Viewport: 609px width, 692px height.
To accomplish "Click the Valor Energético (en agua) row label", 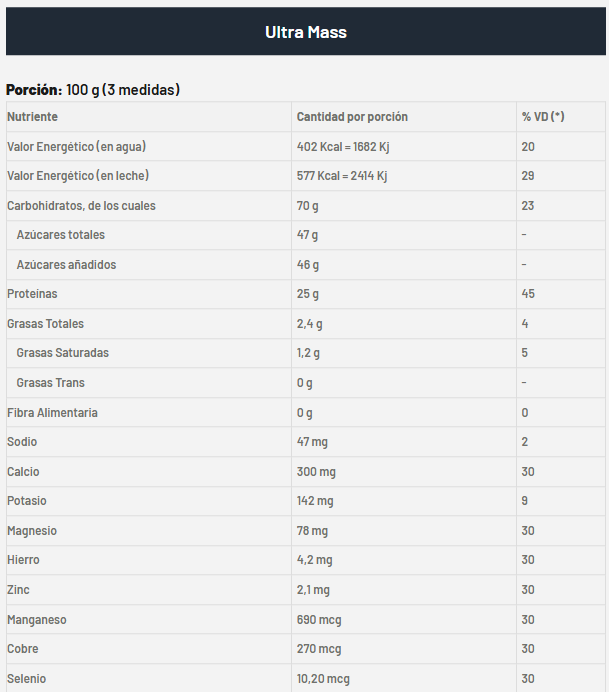I will [x=77, y=147].
